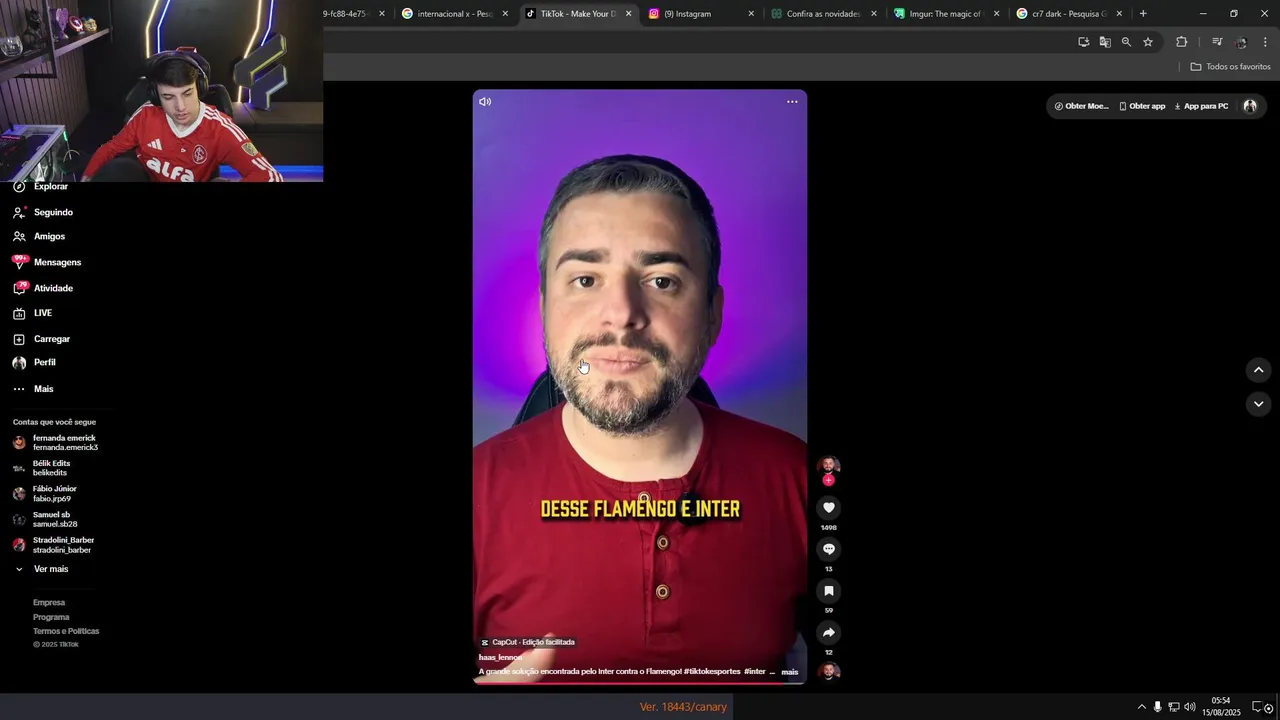This screenshot has width=1280, height=720.
Task: Open the browser extensions puzzle icon
Action: (x=1181, y=42)
